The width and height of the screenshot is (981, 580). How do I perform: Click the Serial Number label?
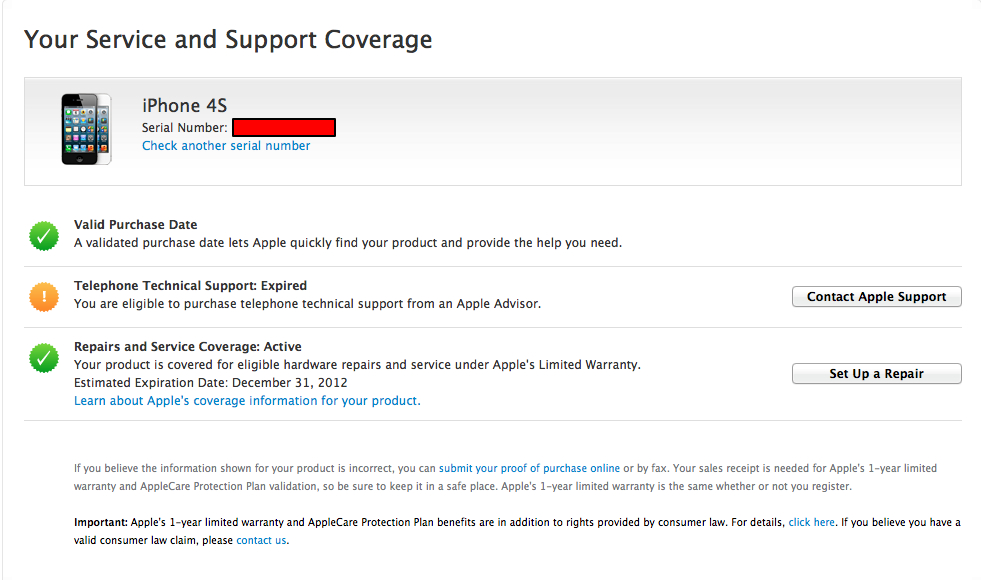[x=184, y=128]
